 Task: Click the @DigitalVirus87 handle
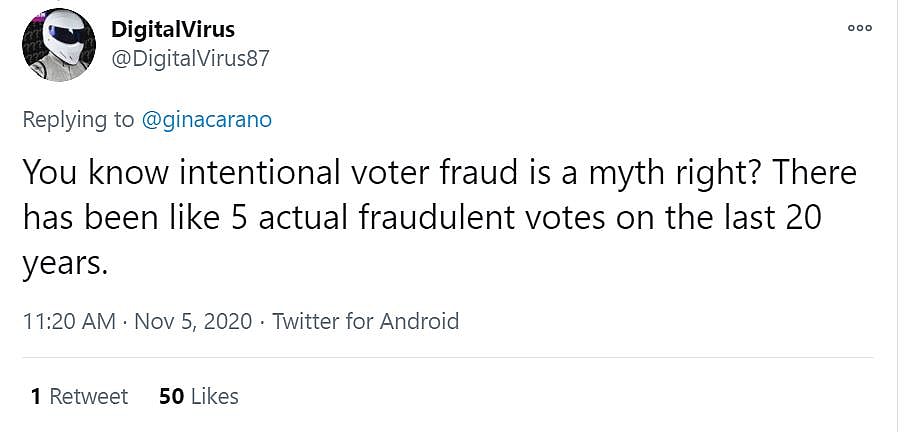point(190,58)
